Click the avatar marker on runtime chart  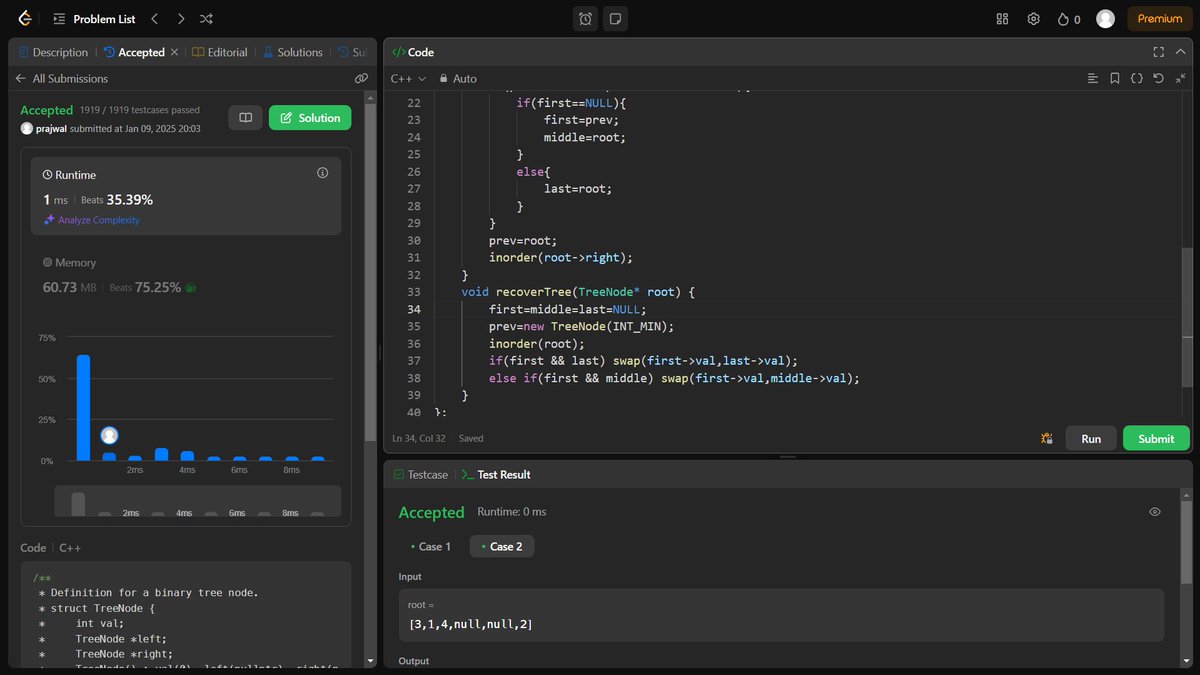pos(109,435)
